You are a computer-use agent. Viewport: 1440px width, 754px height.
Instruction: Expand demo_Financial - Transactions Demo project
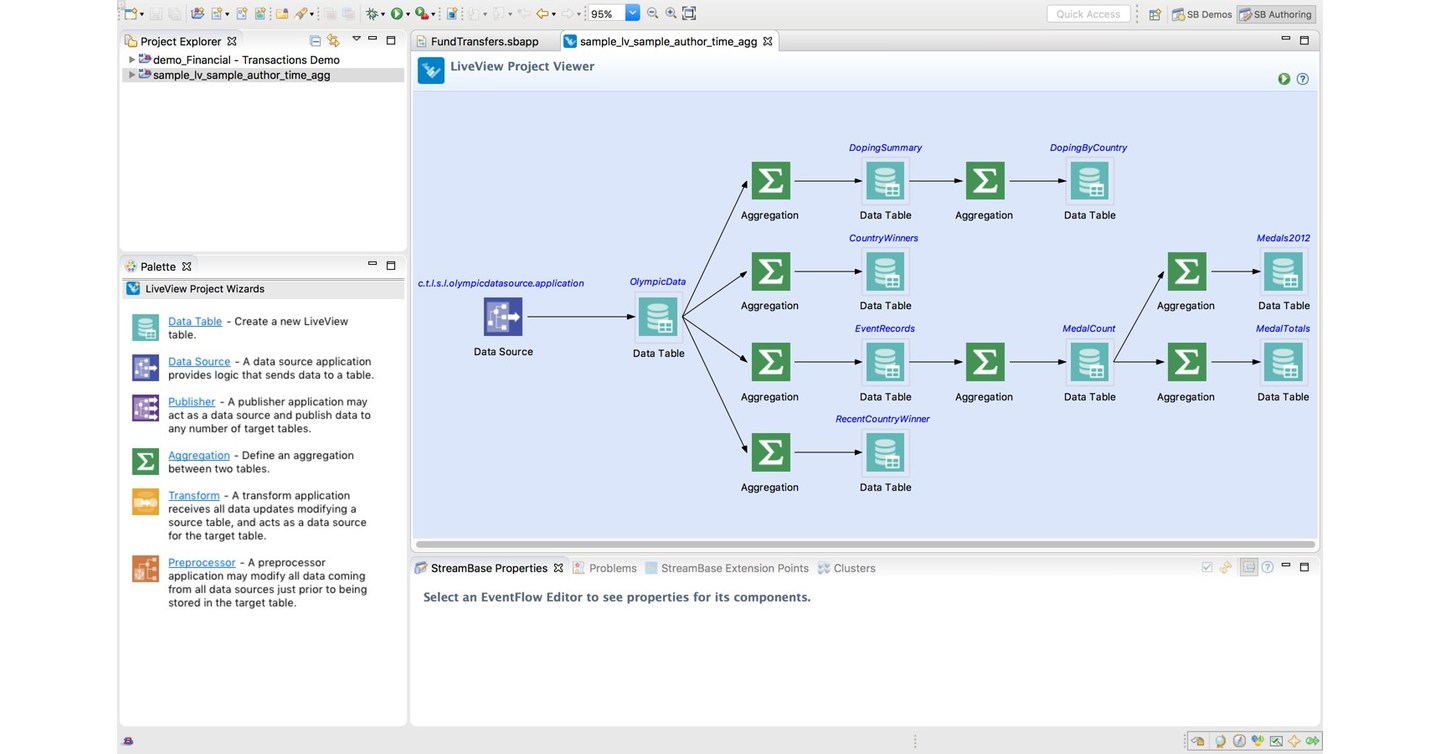coord(131,60)
